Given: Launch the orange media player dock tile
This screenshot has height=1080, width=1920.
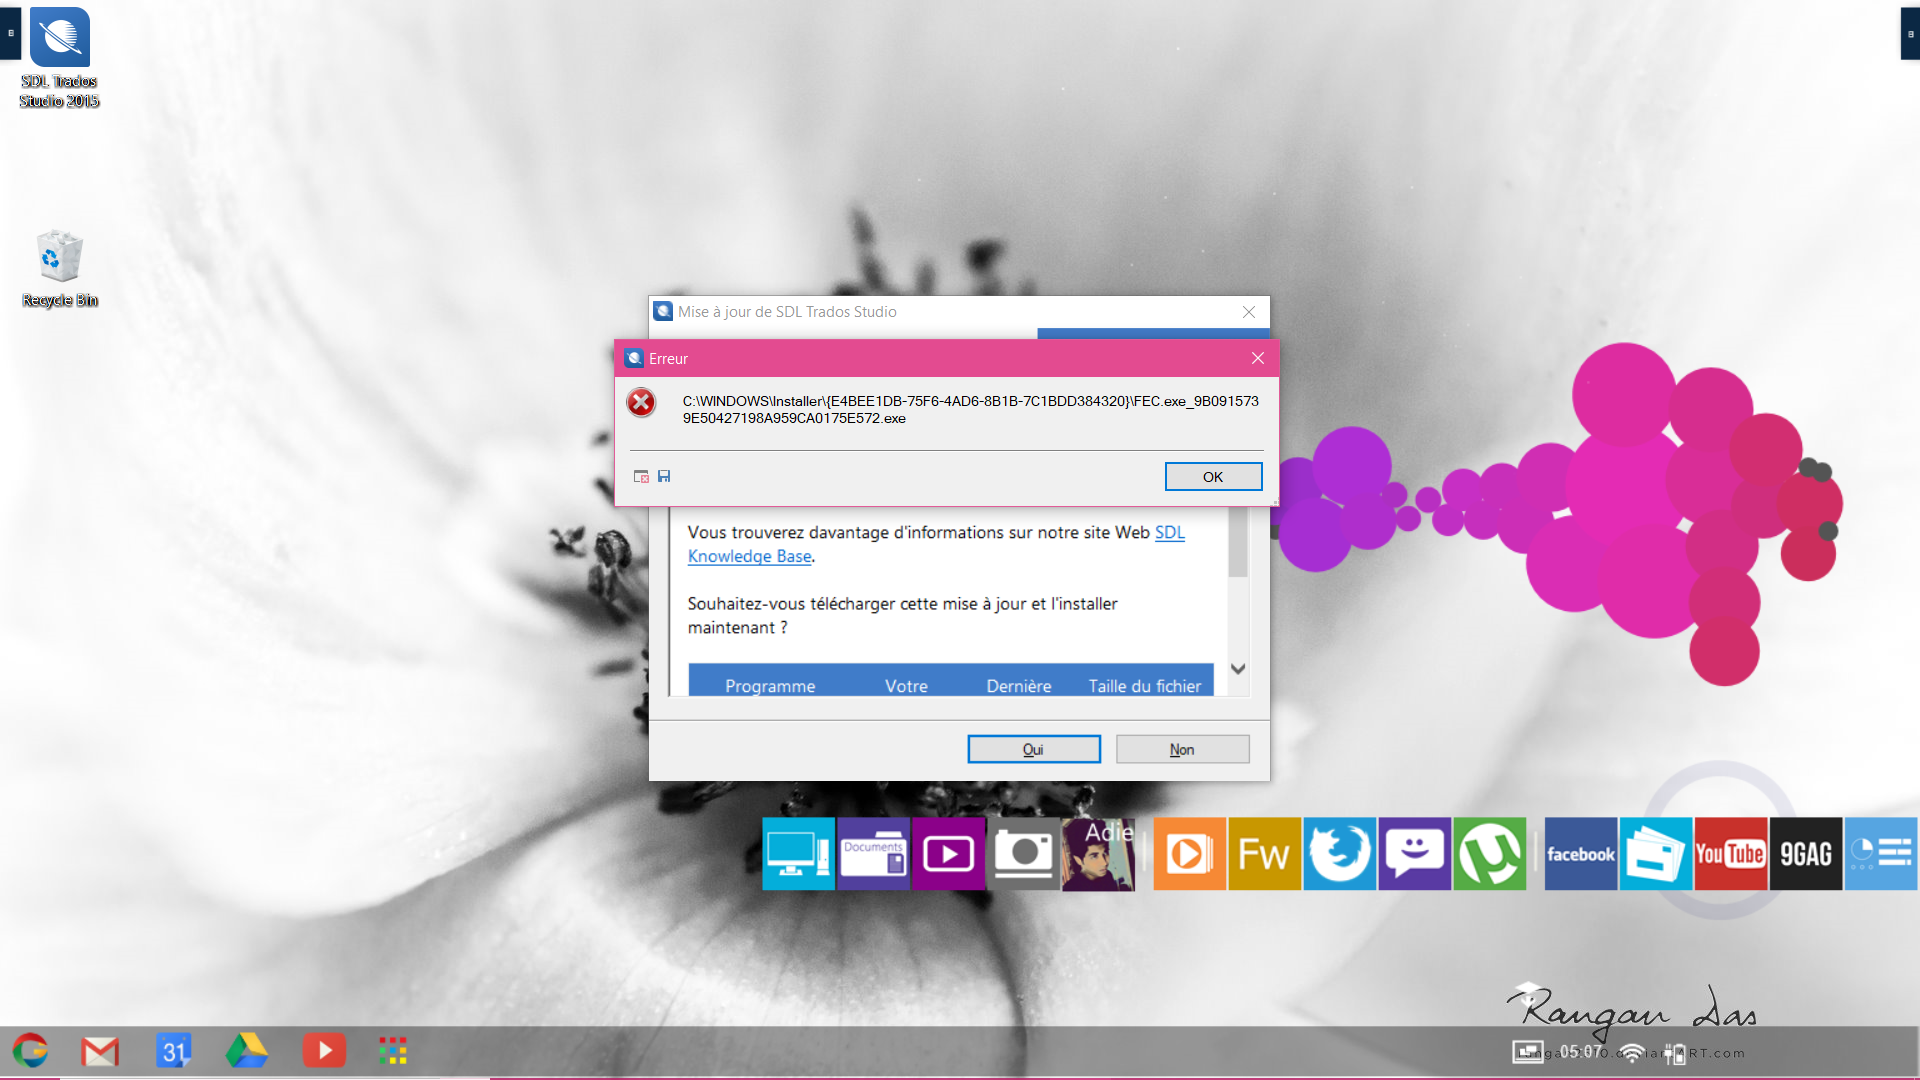Looking at the screenshot, I should click(1189, 854).
